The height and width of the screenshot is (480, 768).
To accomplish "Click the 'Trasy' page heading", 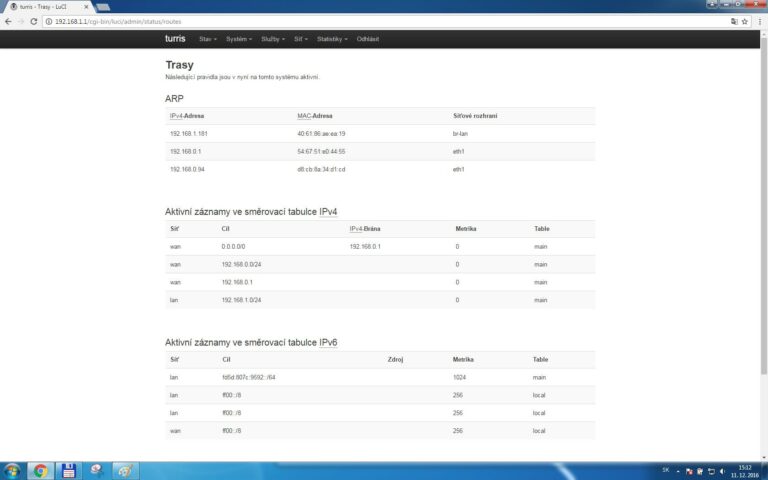I will click(x=179, y=65).
